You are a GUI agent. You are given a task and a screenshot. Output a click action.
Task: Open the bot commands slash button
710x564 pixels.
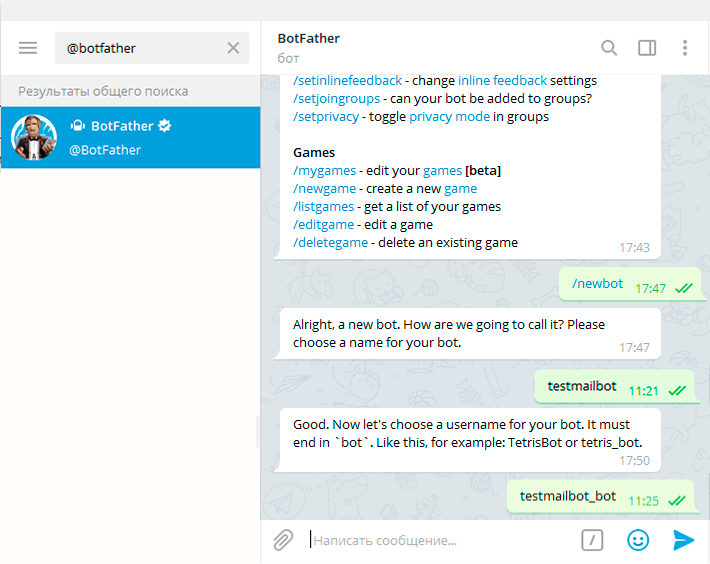(592, 540)
